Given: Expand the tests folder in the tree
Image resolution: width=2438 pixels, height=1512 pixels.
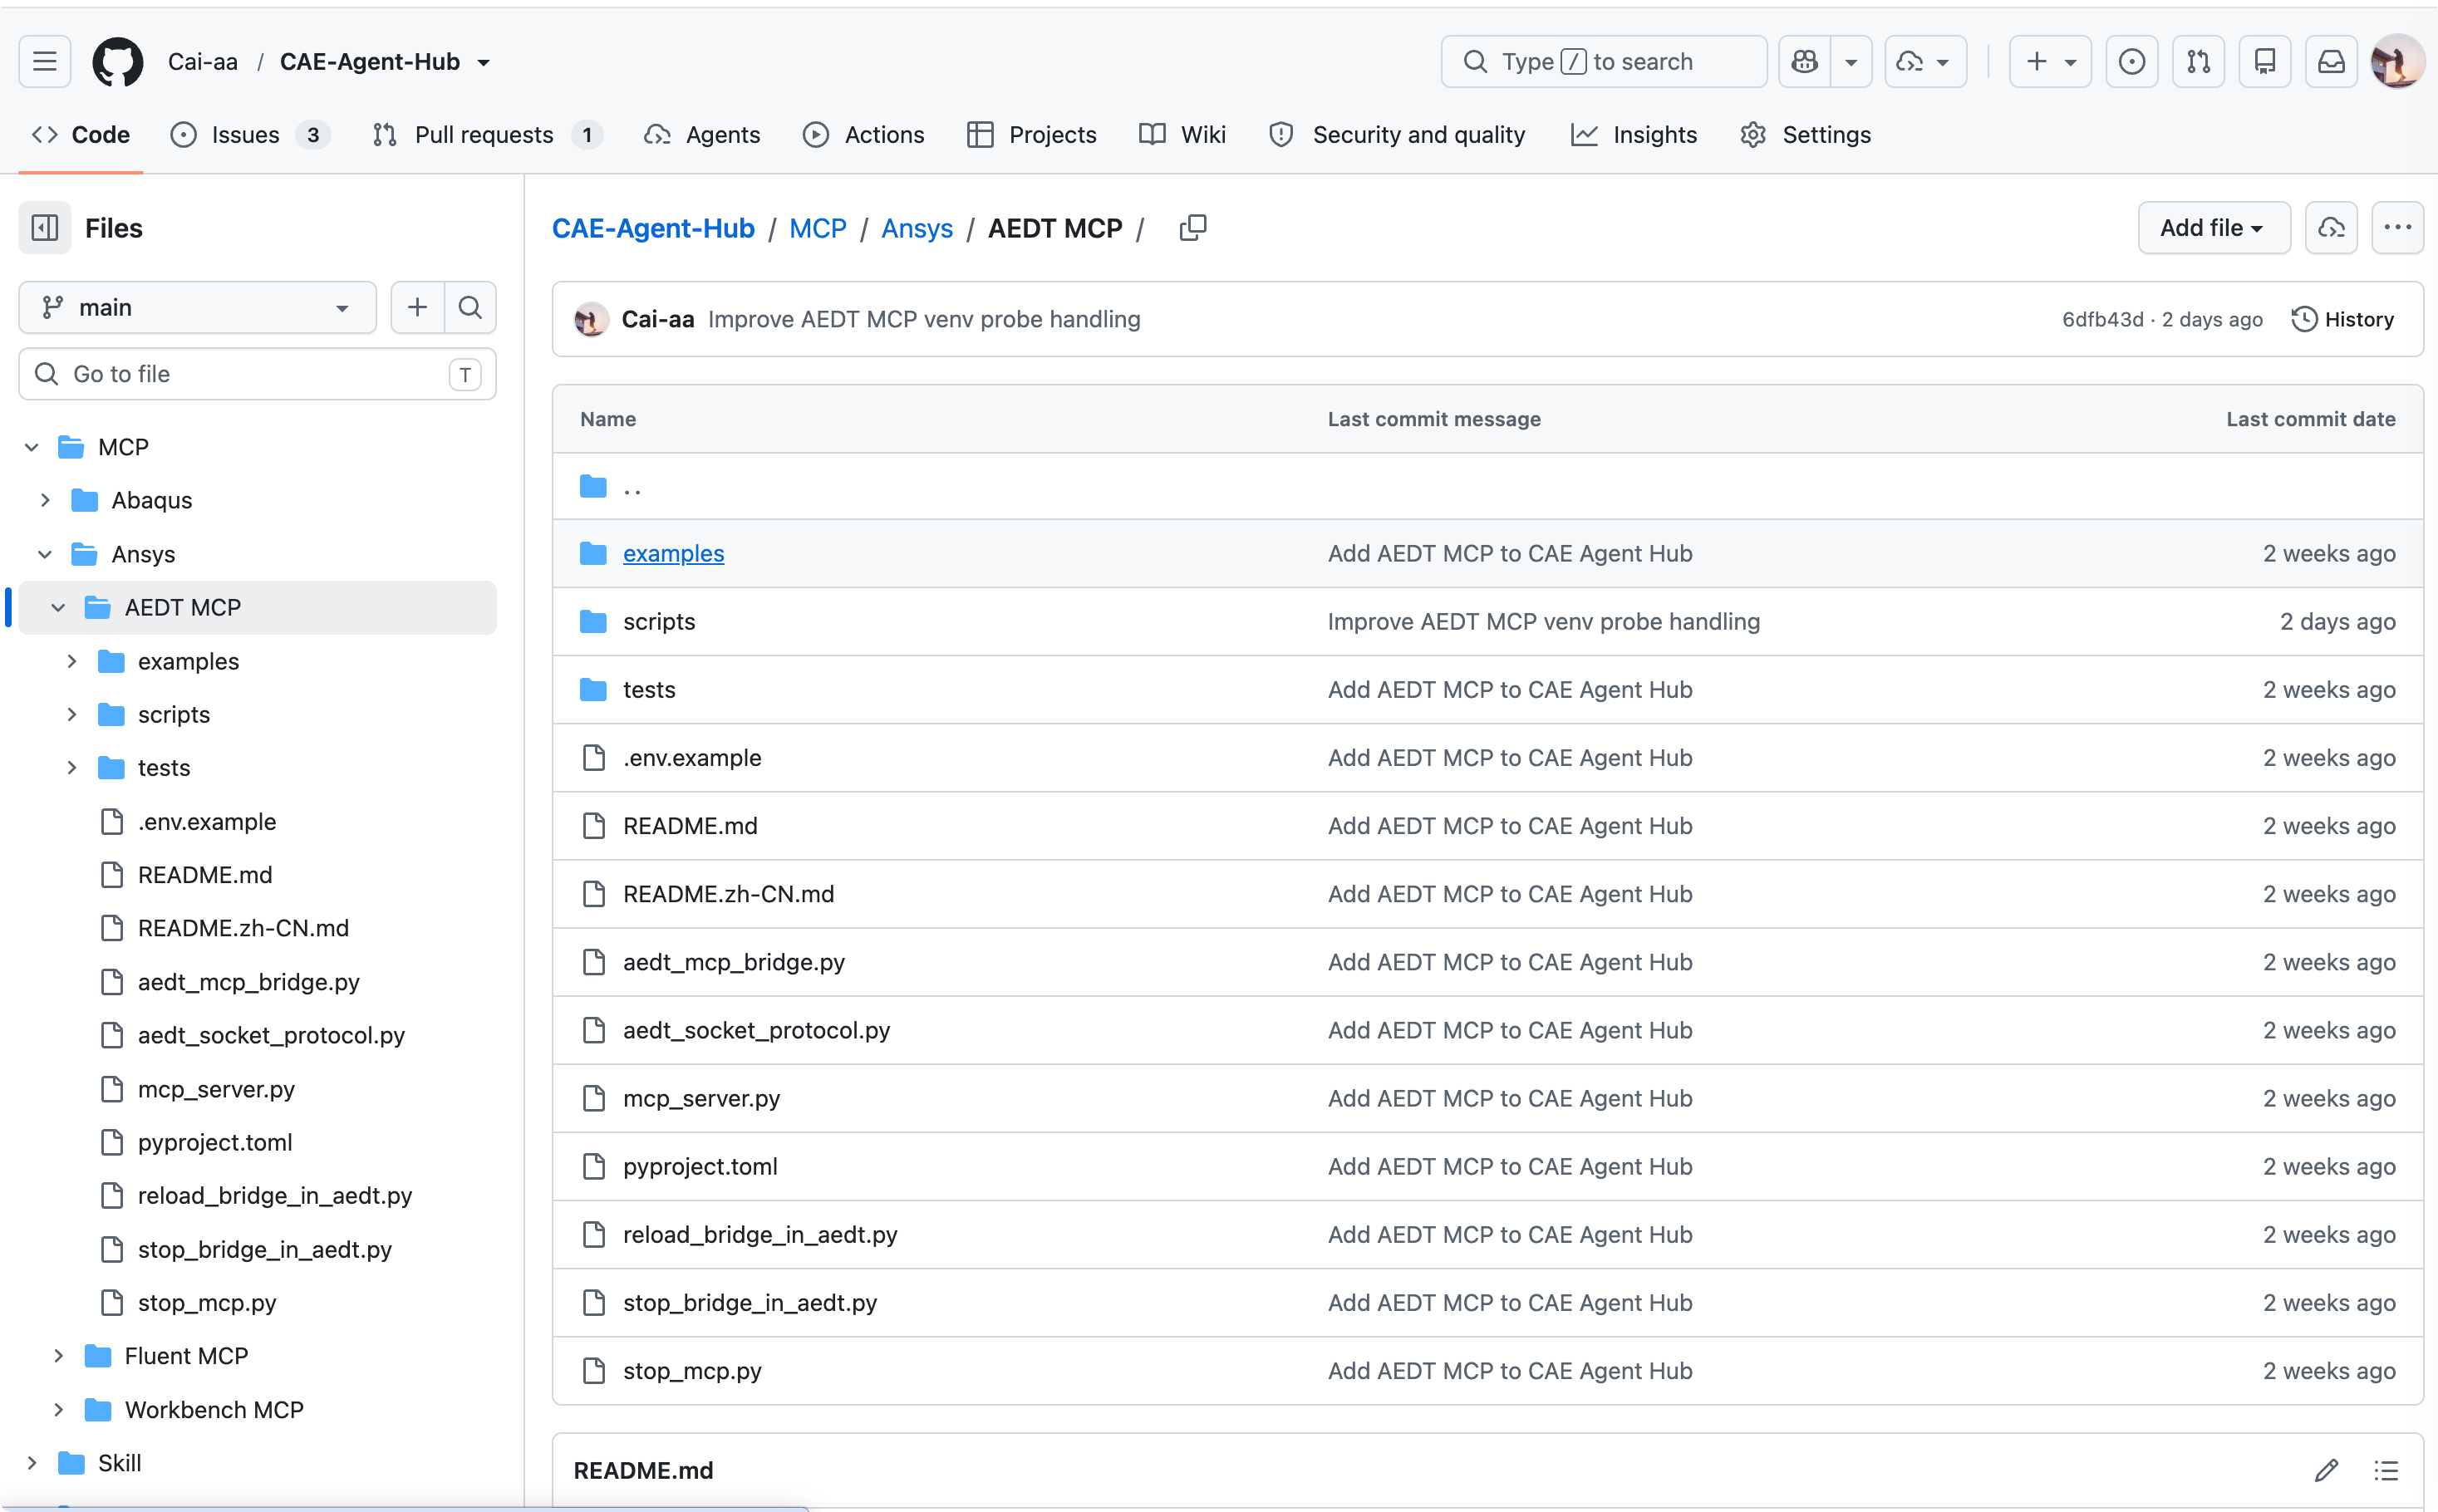Looking at the screenshot, I should (x=71, y=768).
